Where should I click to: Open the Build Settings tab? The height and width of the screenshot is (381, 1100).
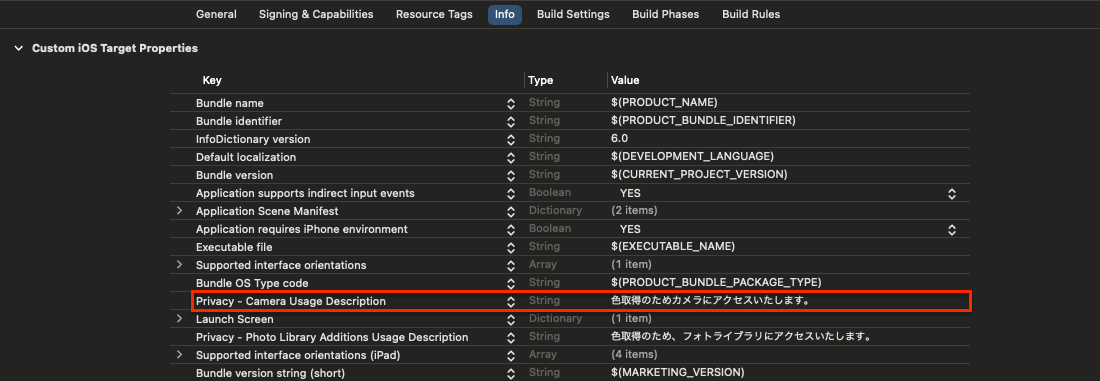pos(573,14)
